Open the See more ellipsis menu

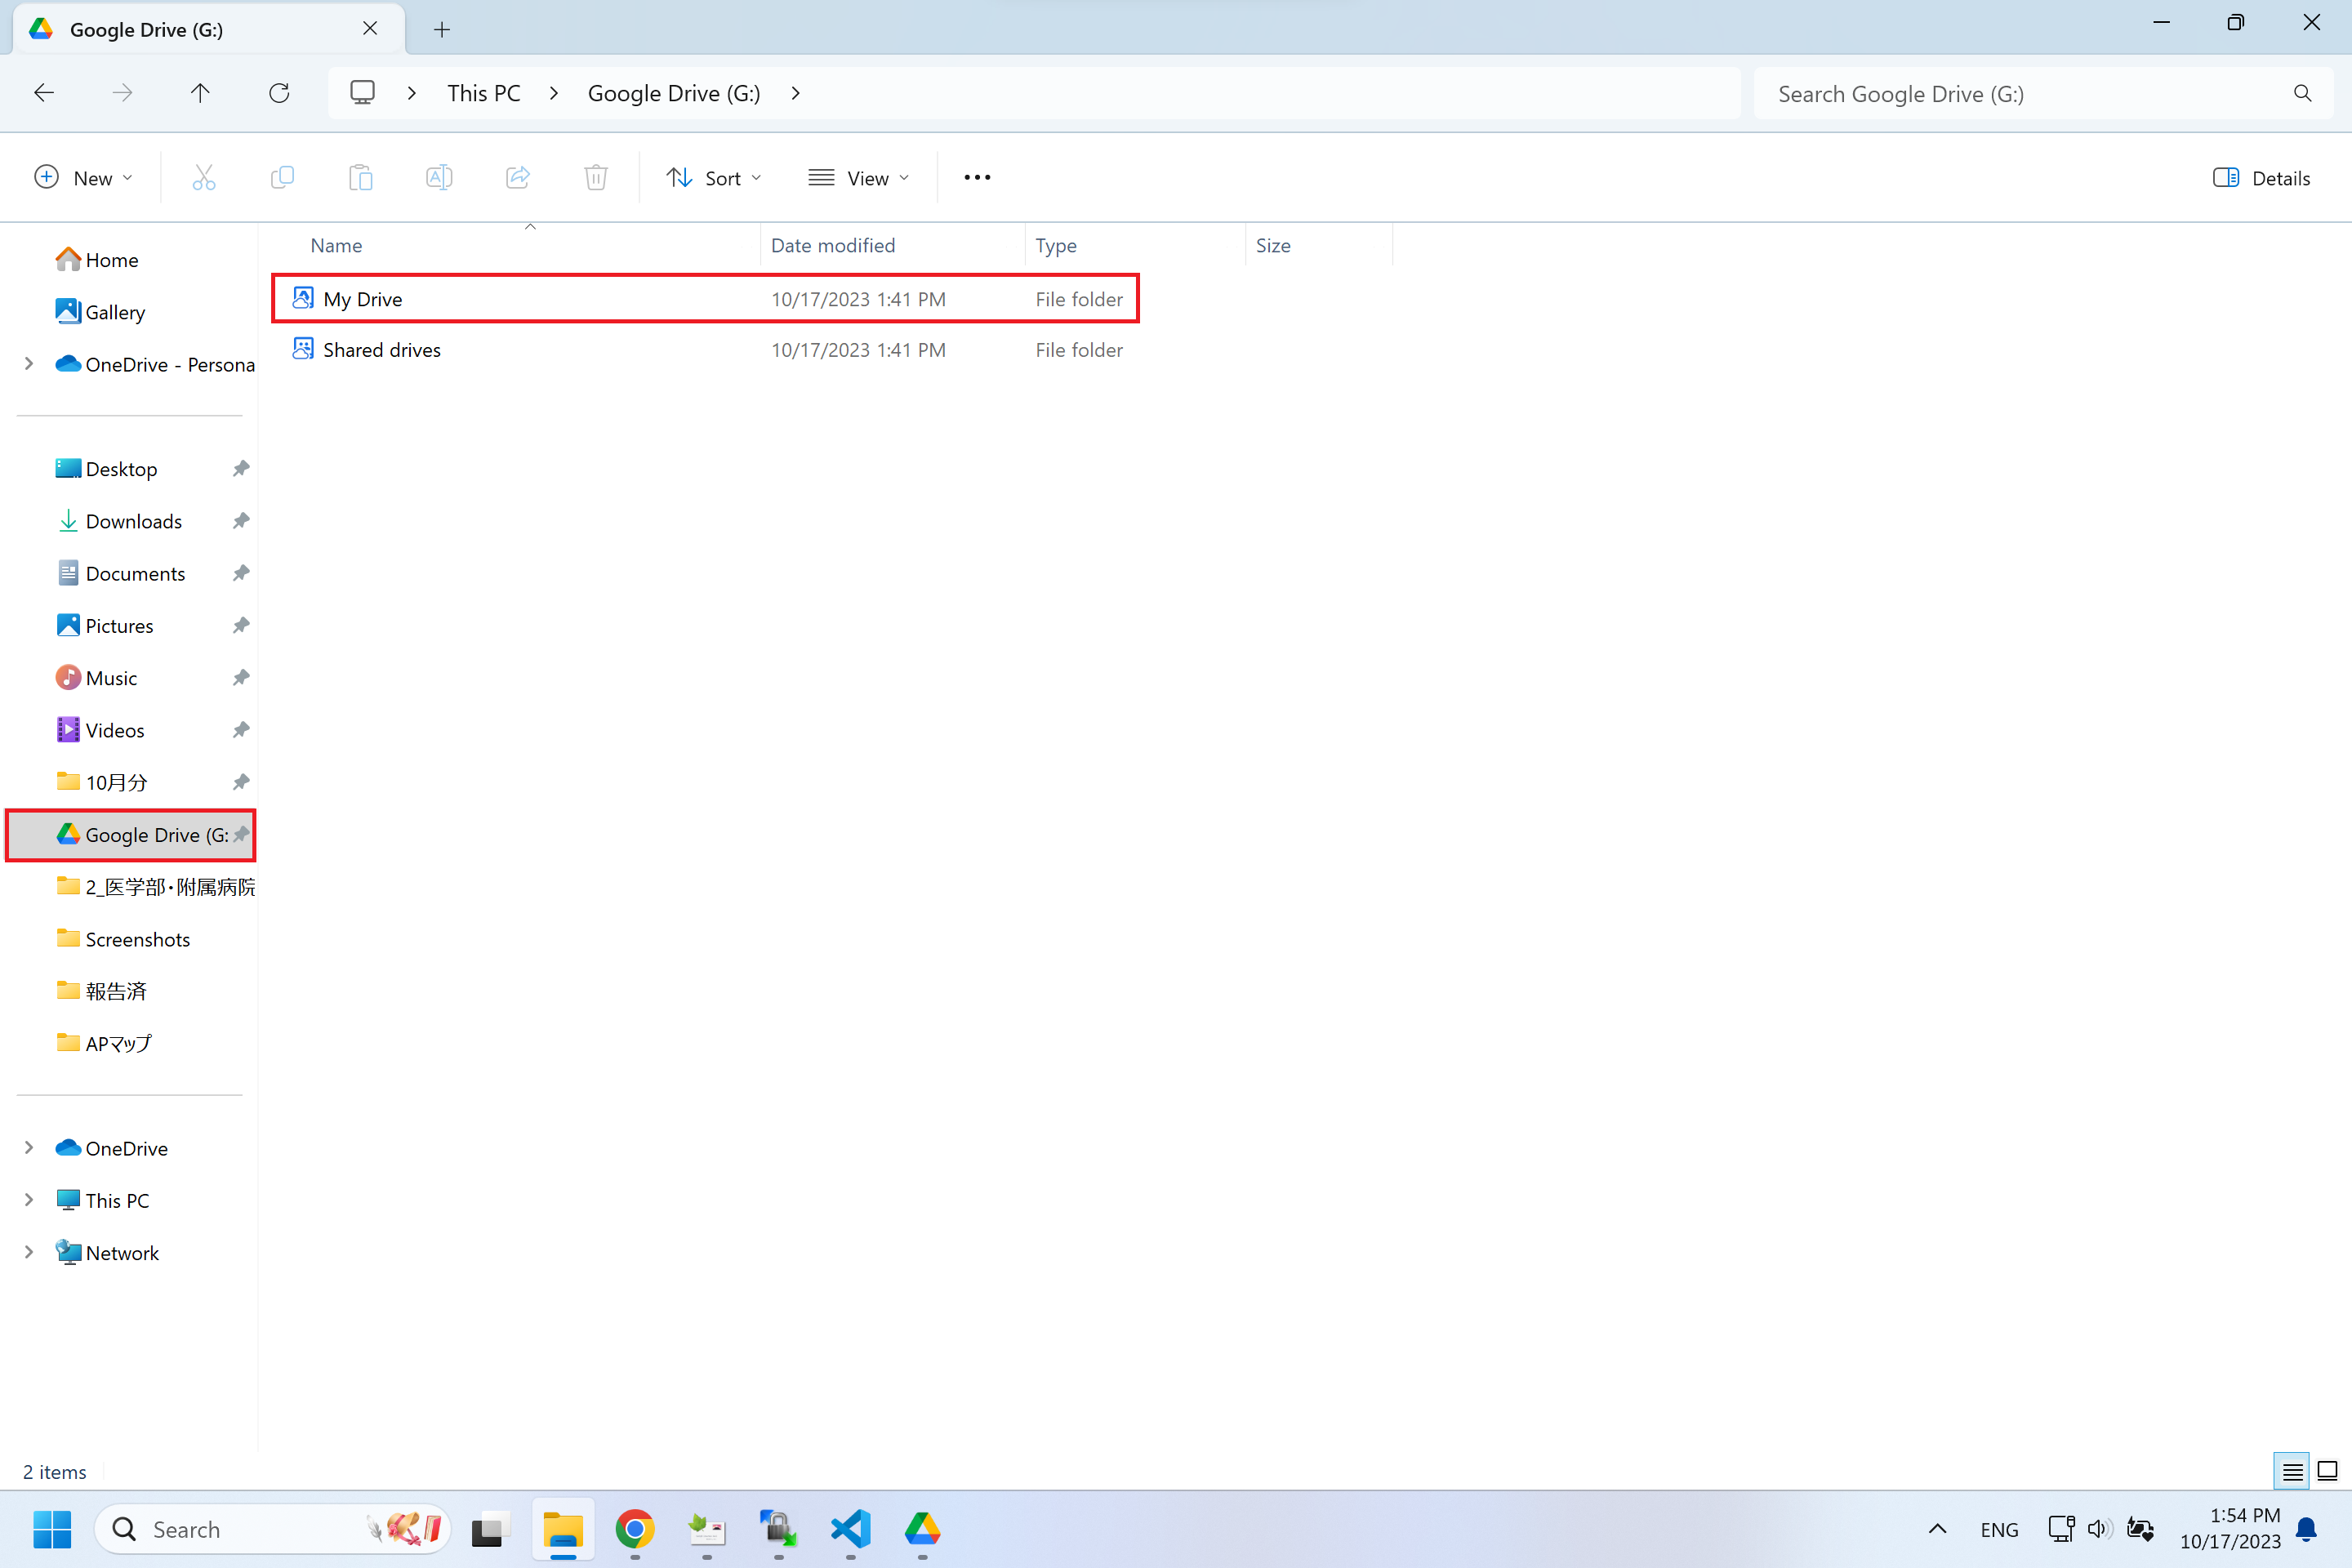point(977,178)
